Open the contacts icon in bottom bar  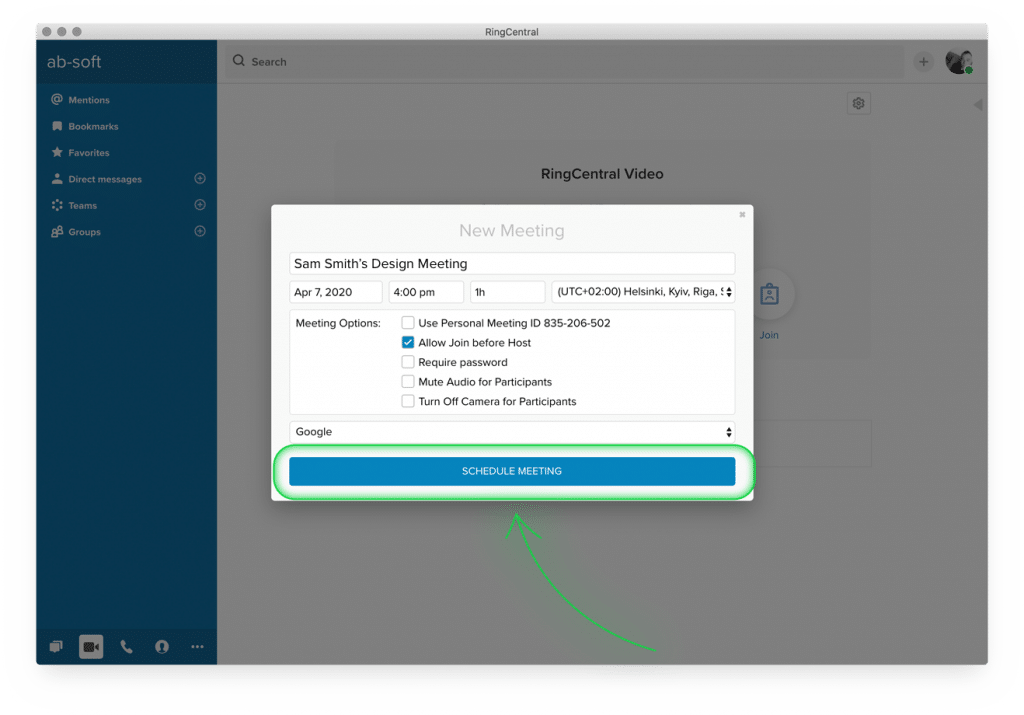pyautogui.click(x=162, y=647)
